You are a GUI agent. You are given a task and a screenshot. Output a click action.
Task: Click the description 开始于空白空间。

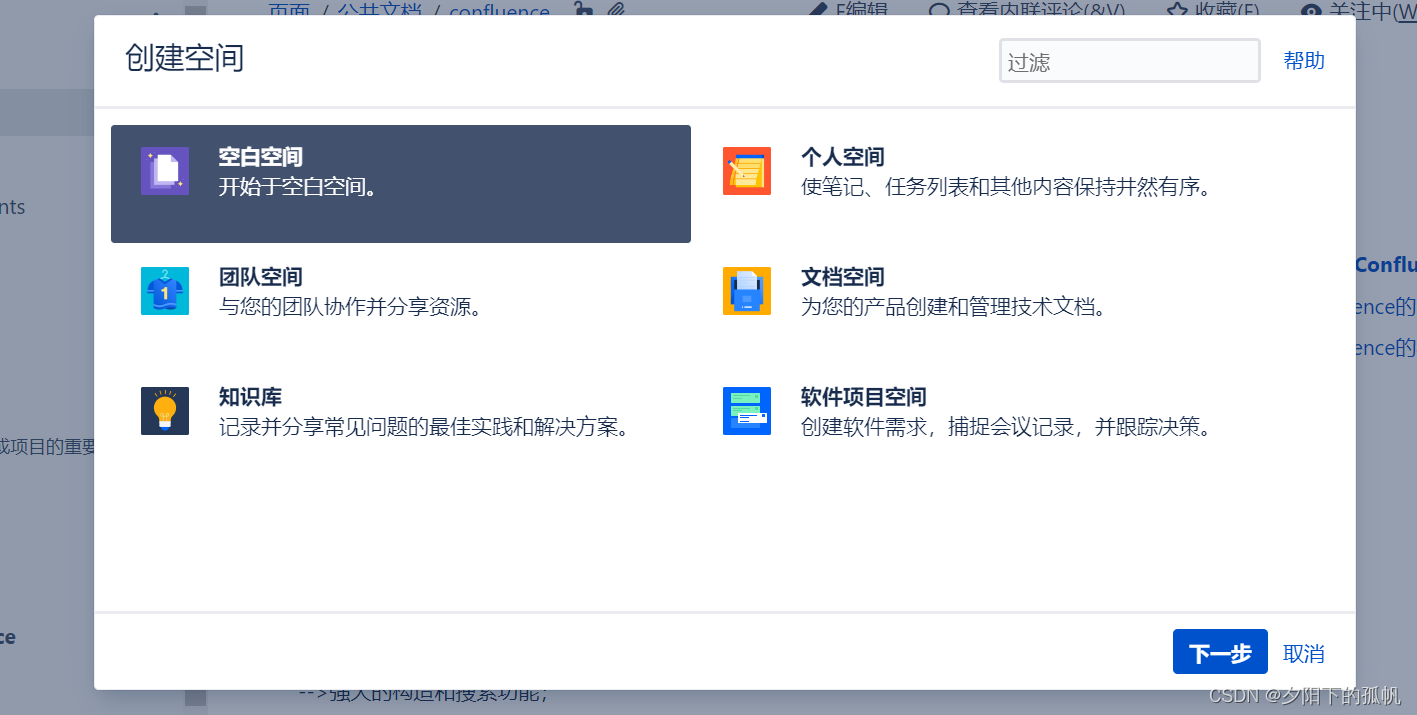[299, 187]
